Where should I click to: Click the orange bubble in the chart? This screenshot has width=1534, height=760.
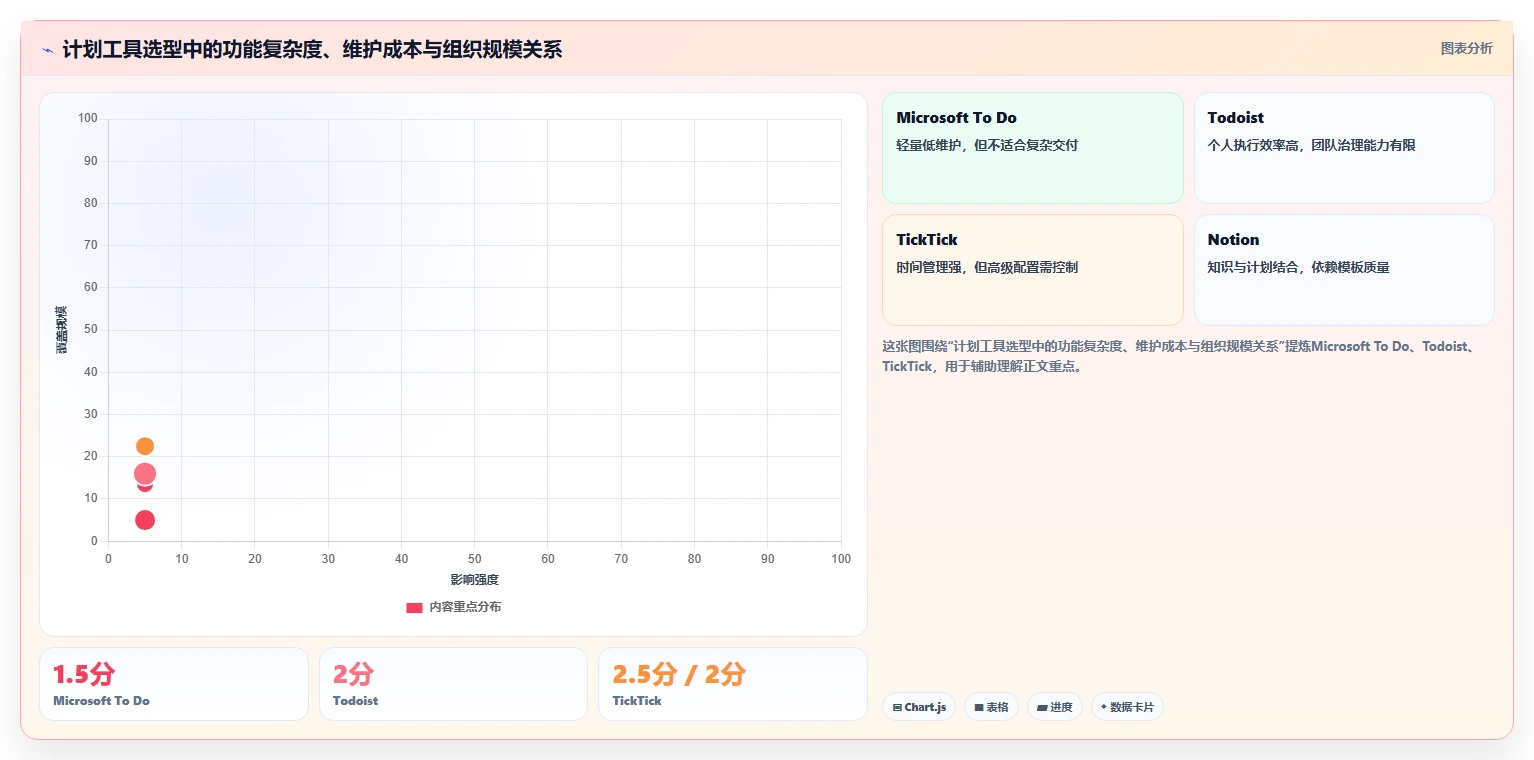145,446
